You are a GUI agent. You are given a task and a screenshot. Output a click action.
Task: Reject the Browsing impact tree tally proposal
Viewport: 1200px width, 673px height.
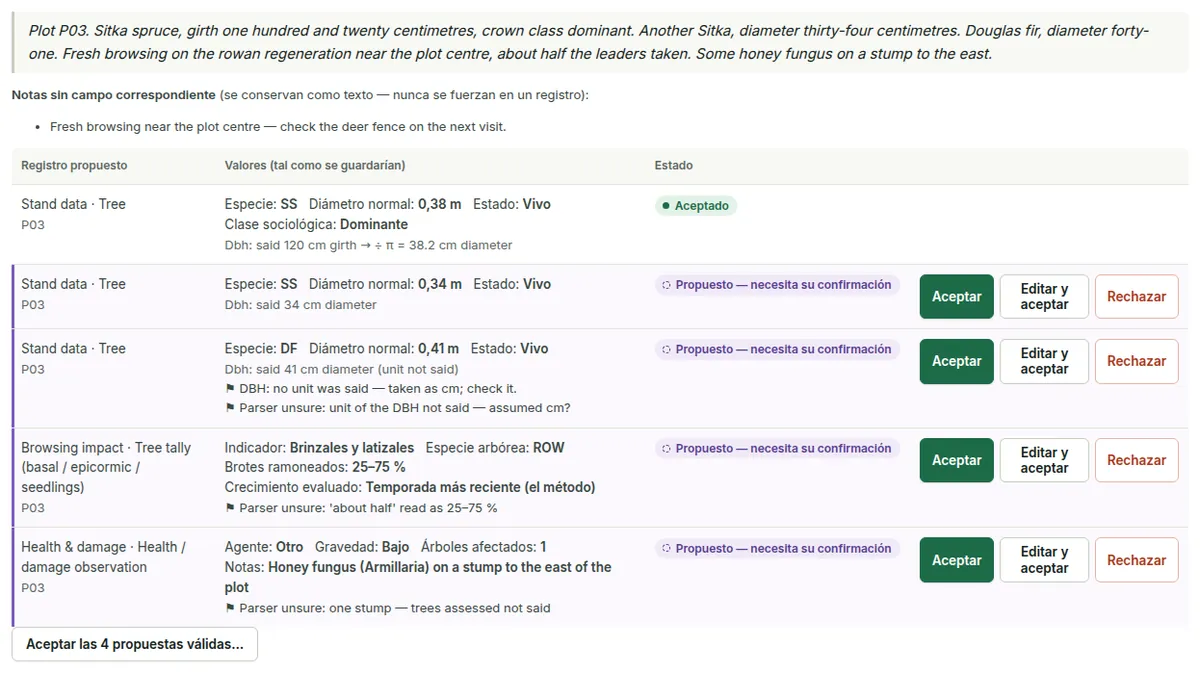pyautogui.click(x=1137, y=460)
